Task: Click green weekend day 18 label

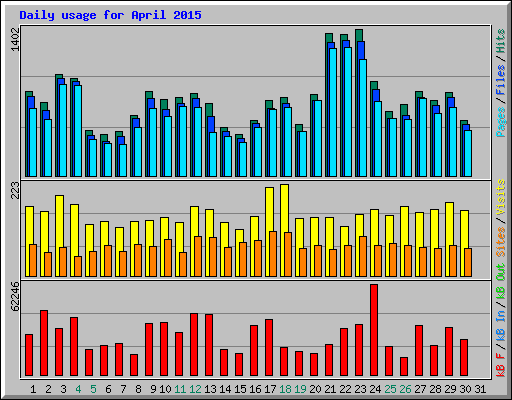Action: click(x=285, y=389)
